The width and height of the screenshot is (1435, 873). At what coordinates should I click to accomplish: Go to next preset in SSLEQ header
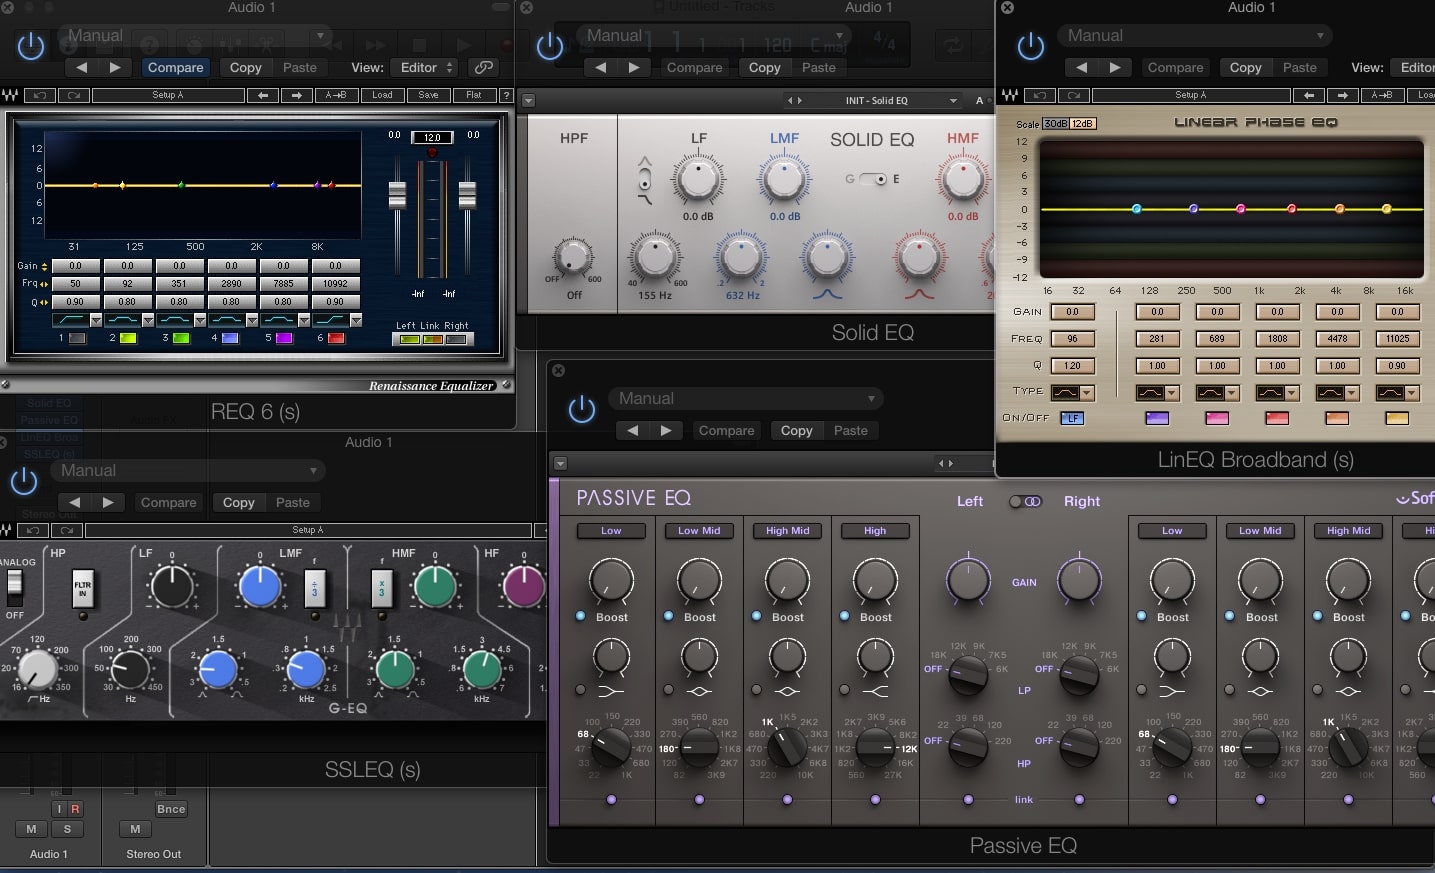108,503
